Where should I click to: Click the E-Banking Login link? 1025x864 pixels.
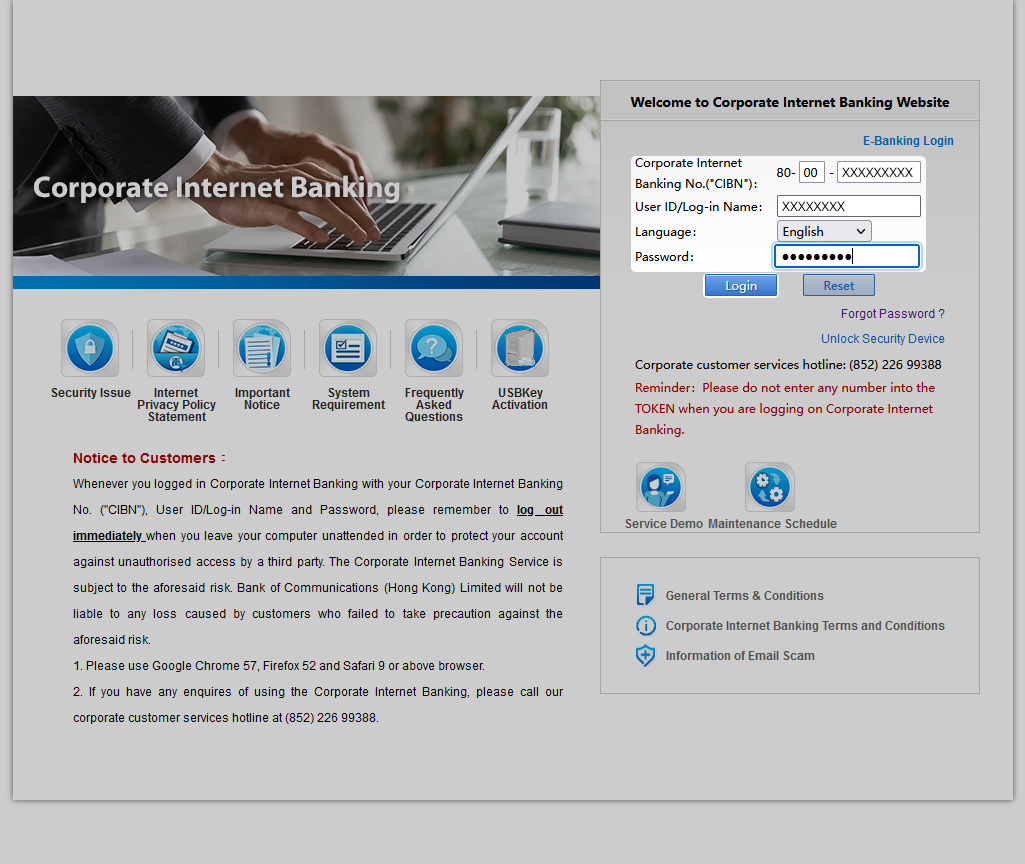pos(908,141)
